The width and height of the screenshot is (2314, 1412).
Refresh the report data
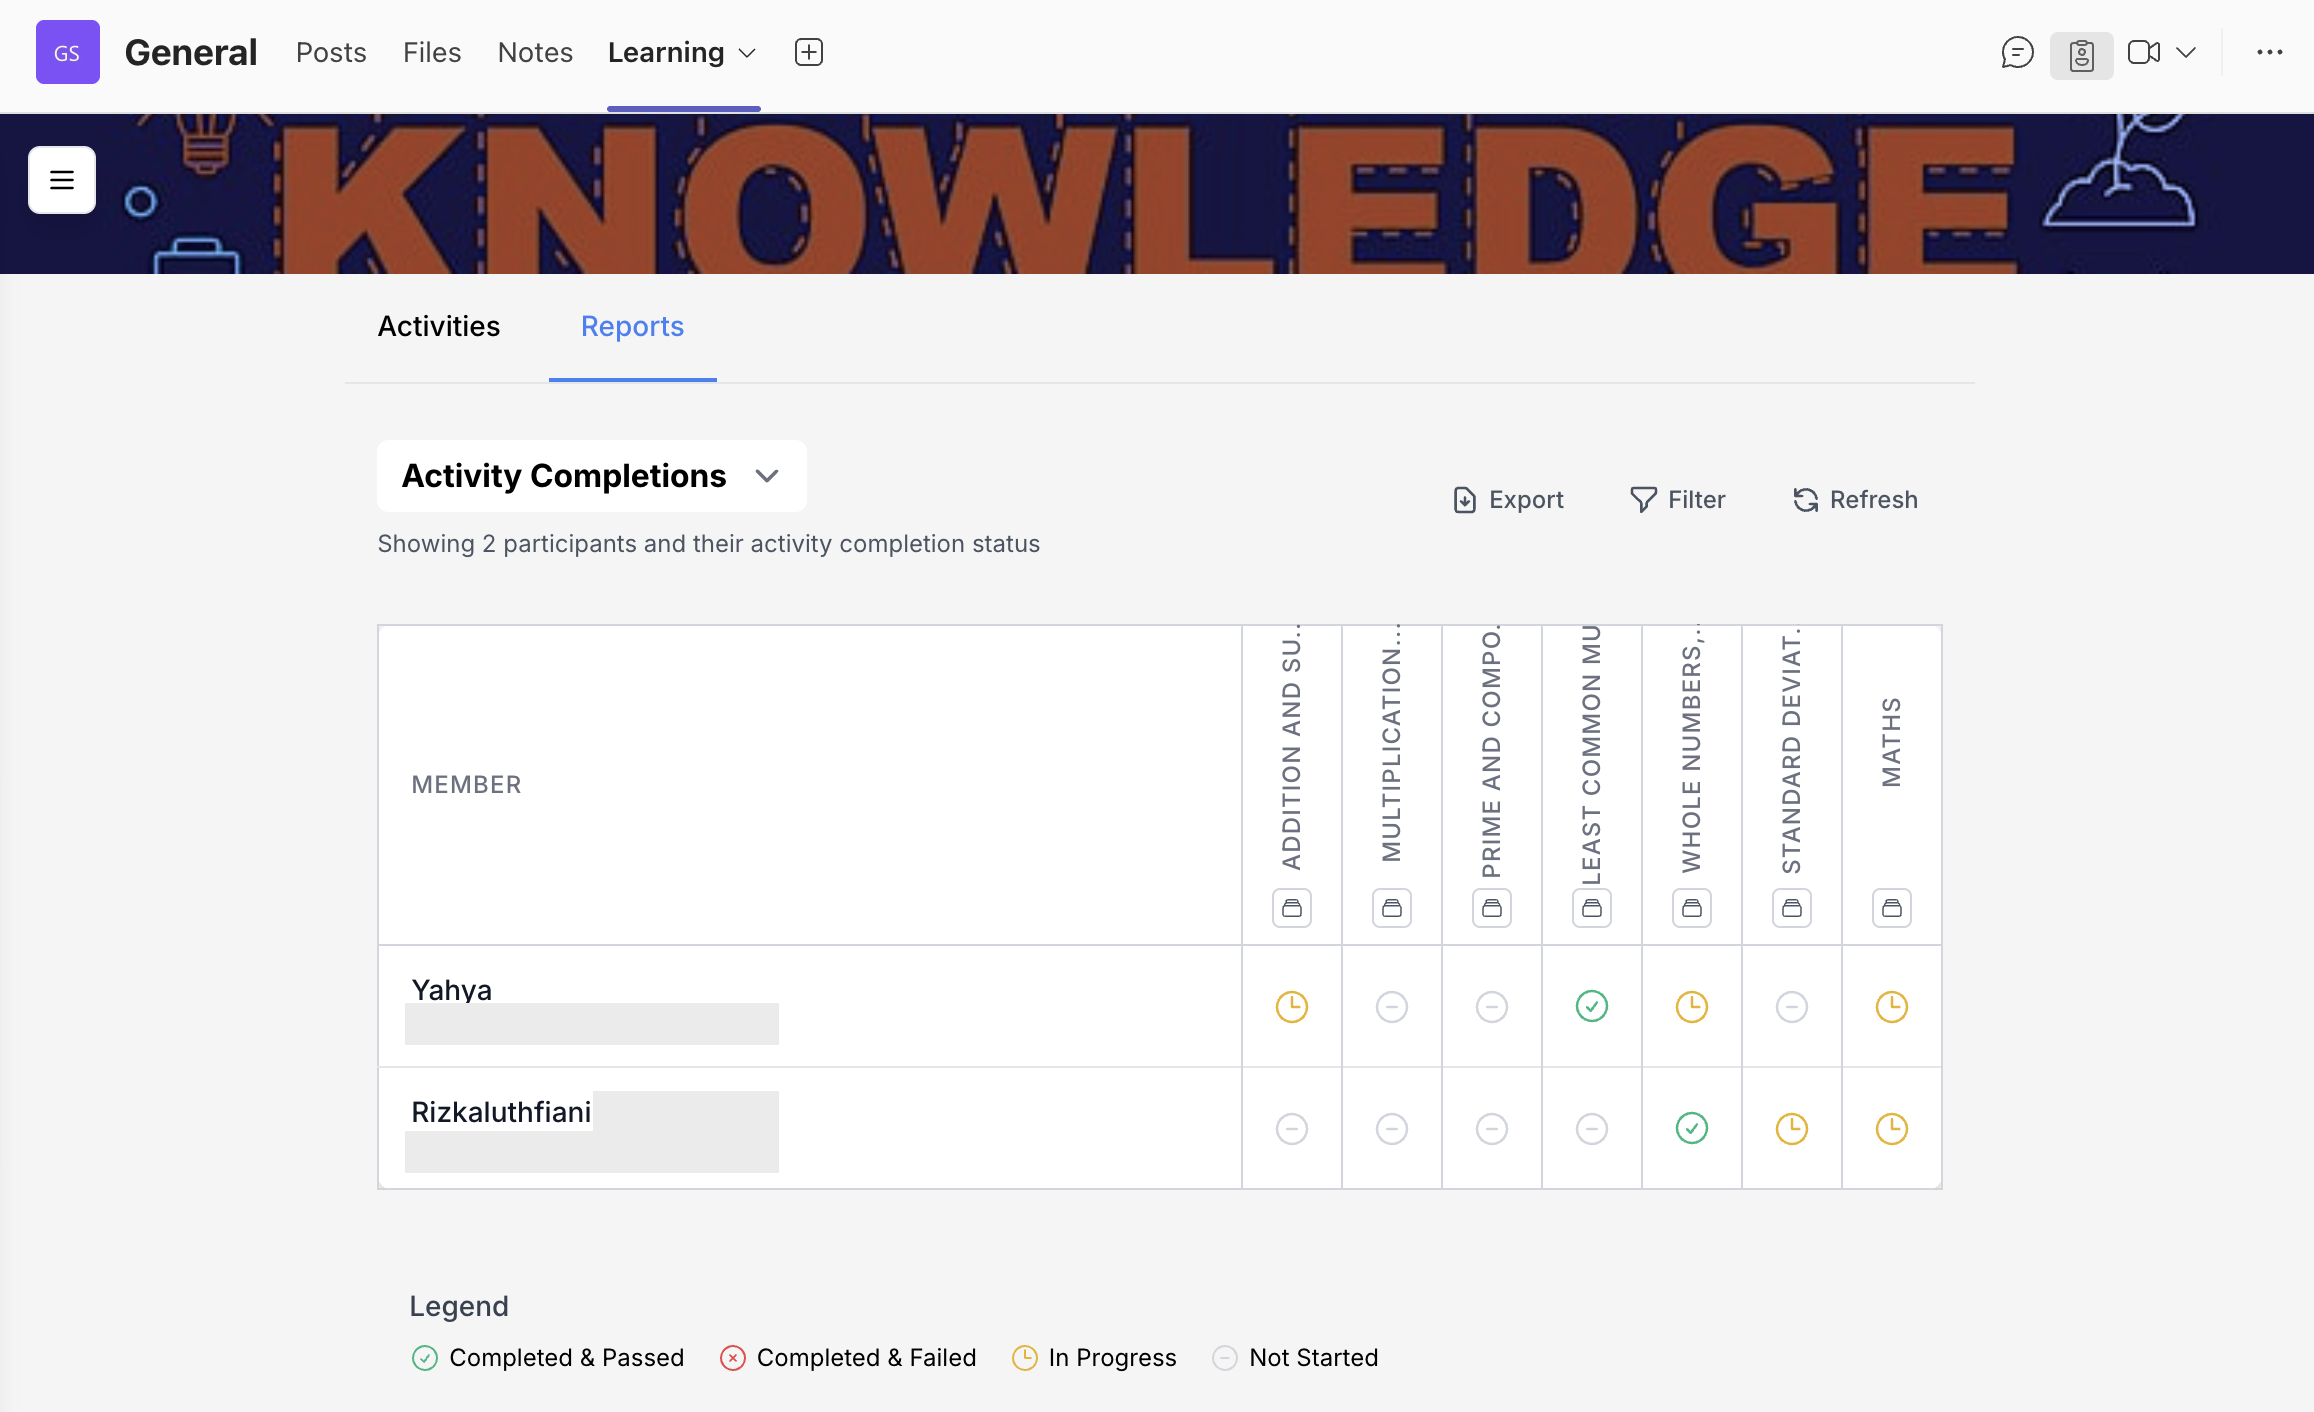point(1855,499)
